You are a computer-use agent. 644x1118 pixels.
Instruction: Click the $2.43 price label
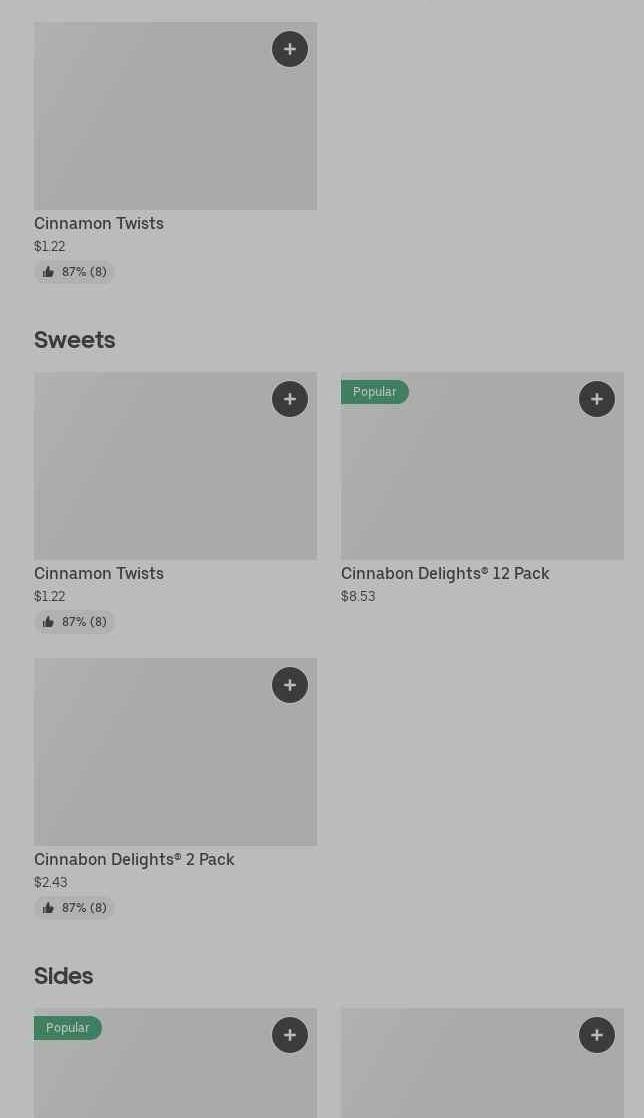[51, 883]
